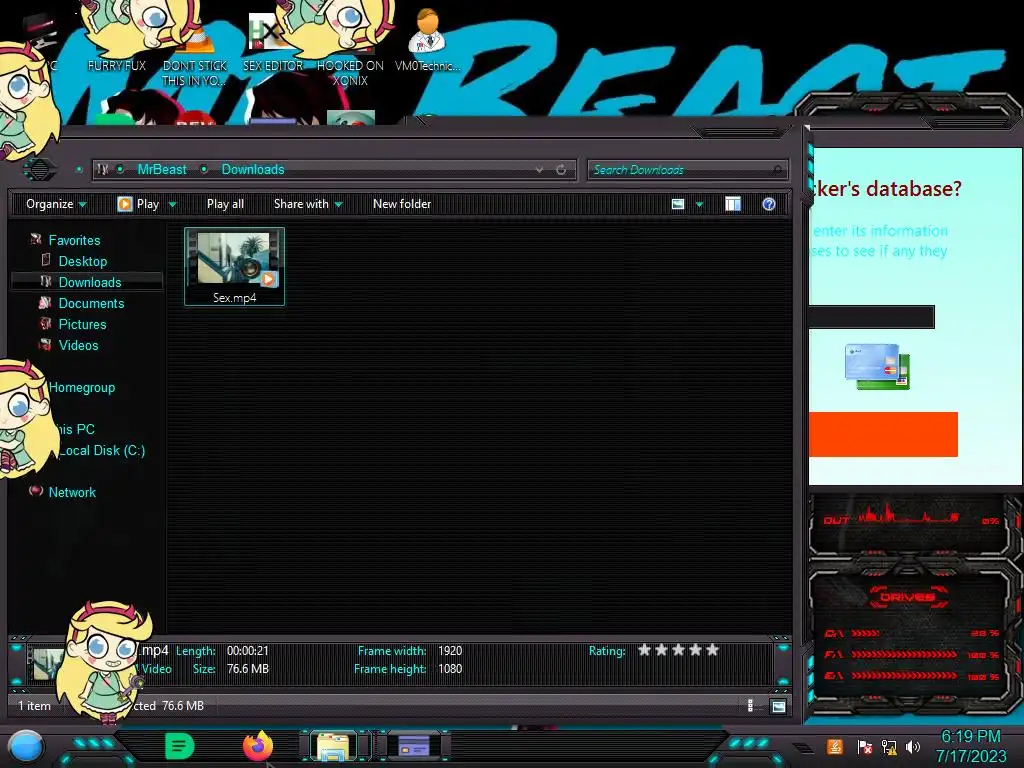This screenshot has height=768, width=1024.
Task: Select Downloads in the navigation pane
Action: 90,282
